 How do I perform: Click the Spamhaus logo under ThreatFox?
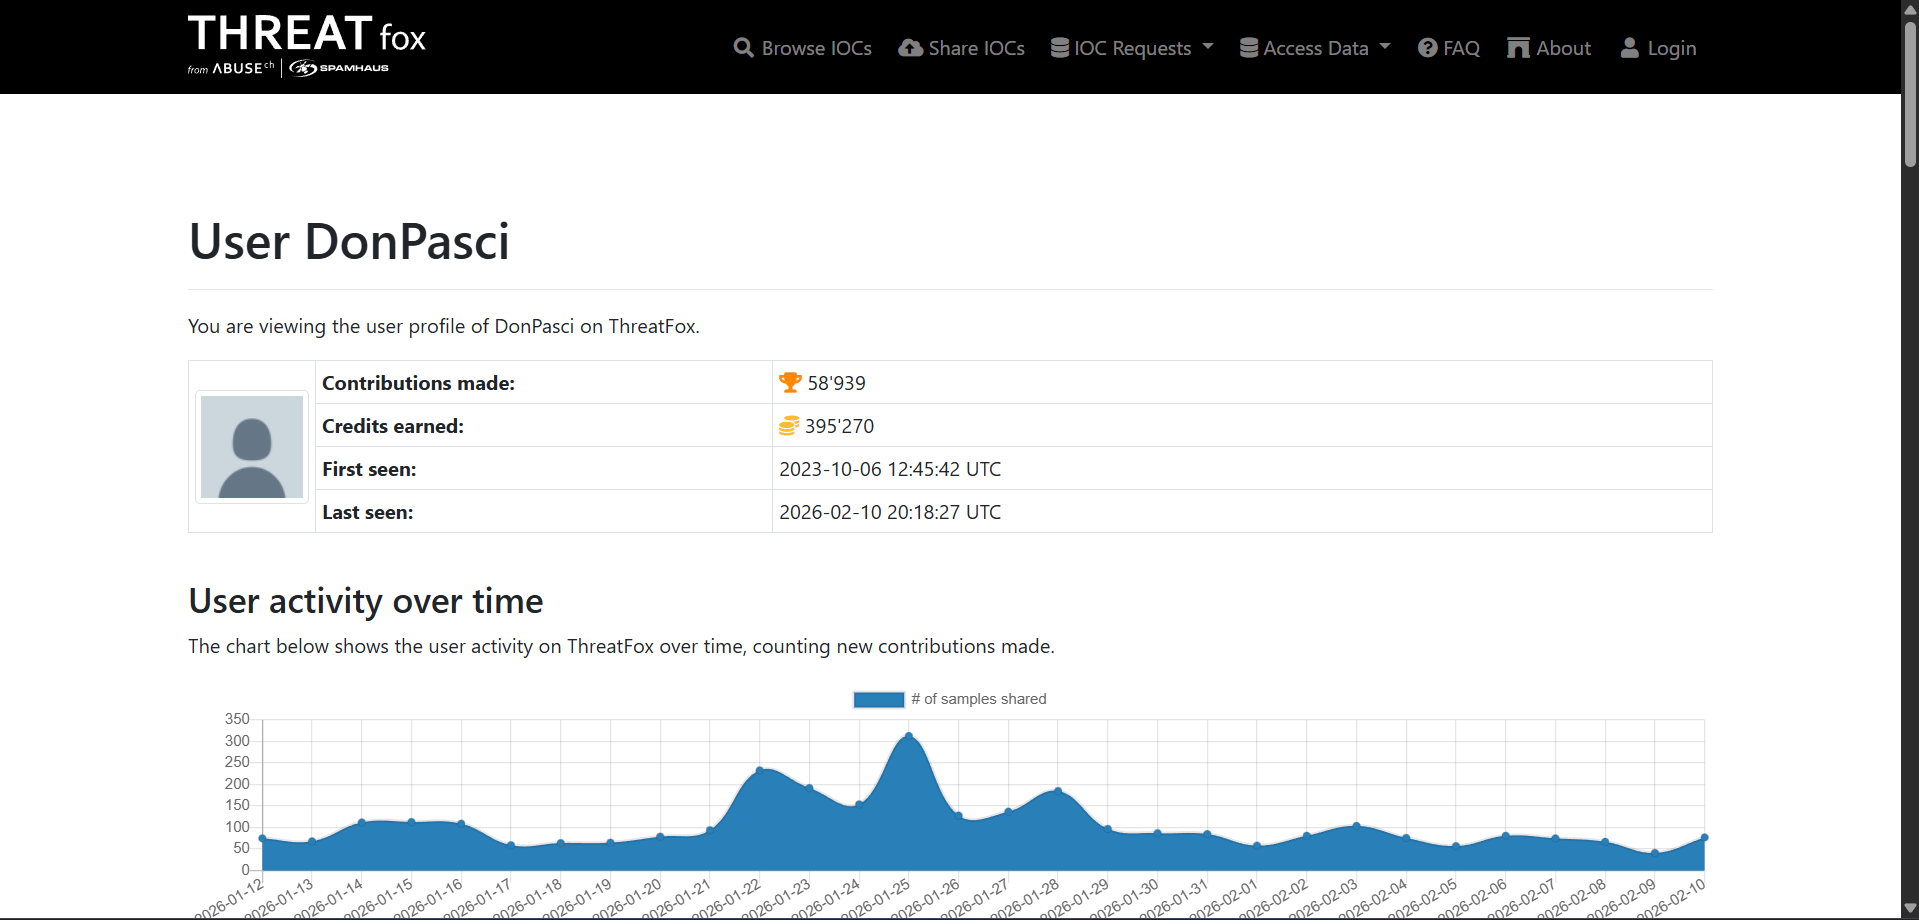click(339, 68)
